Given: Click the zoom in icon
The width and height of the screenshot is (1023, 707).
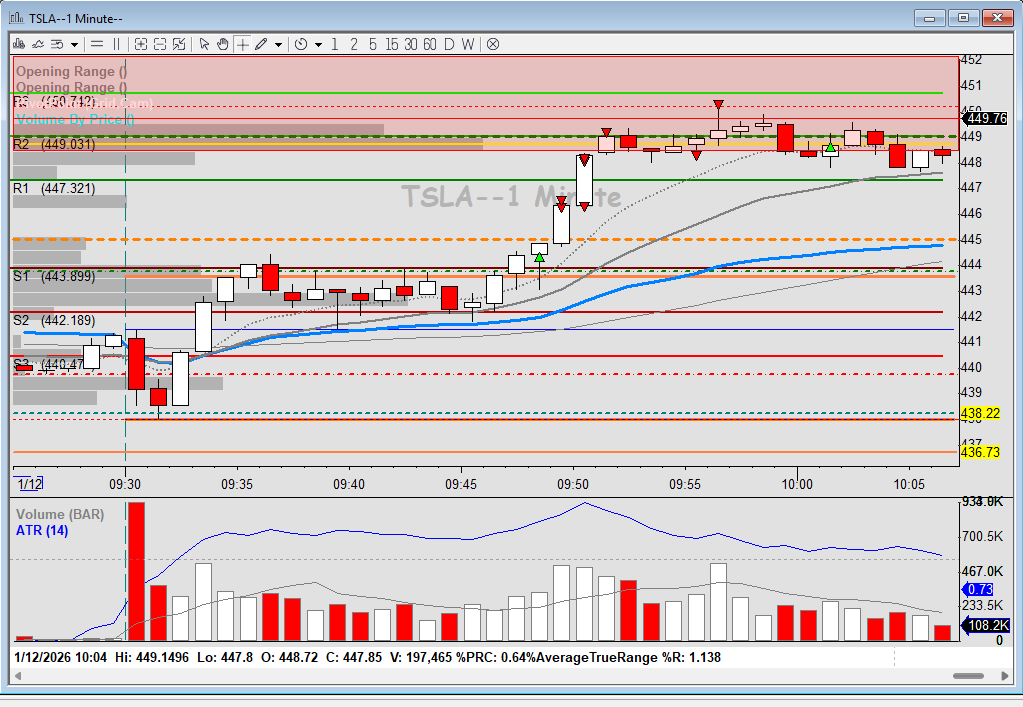Looking at the screenshot, I should (141, 44).
